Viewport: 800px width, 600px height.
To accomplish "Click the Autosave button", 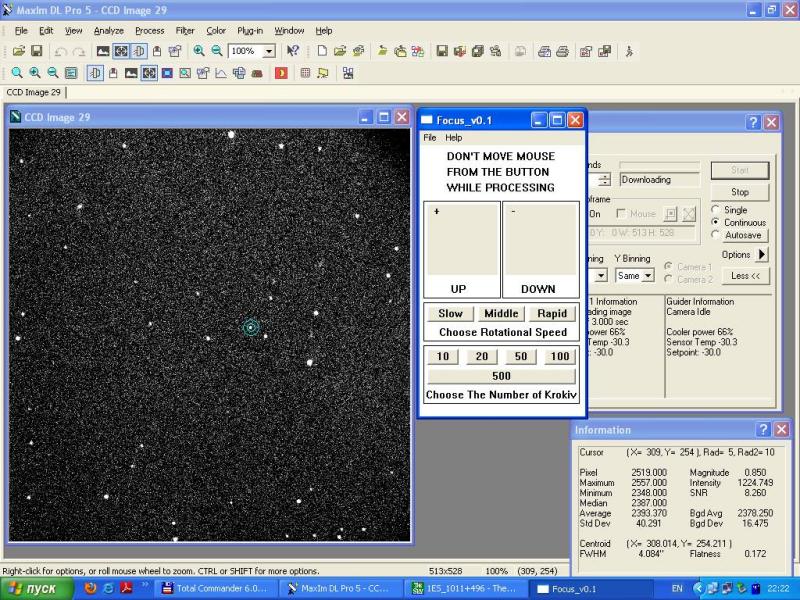I will (x=743, y=235).
